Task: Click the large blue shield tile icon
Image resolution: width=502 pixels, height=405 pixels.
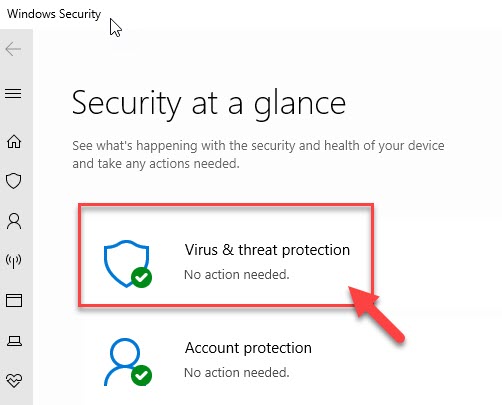Action: (127, 263)
